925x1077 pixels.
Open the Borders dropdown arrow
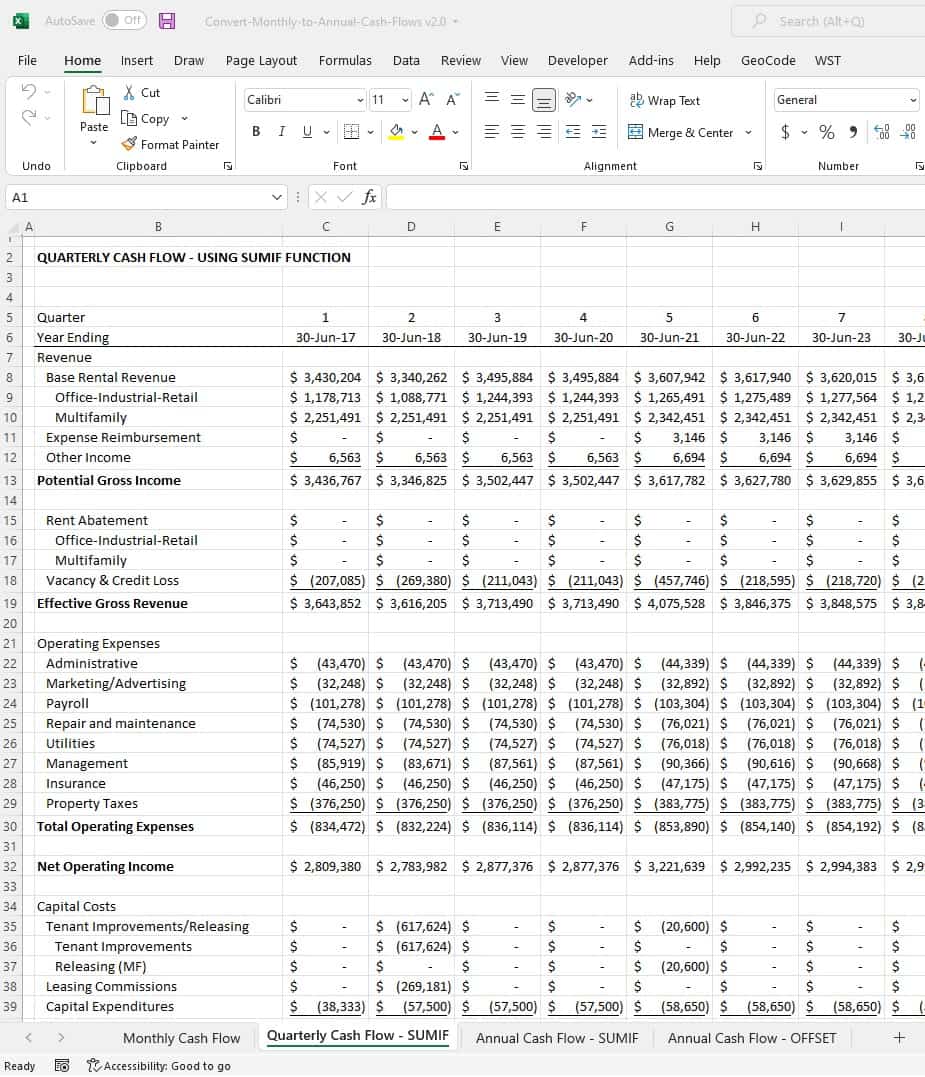371,132
